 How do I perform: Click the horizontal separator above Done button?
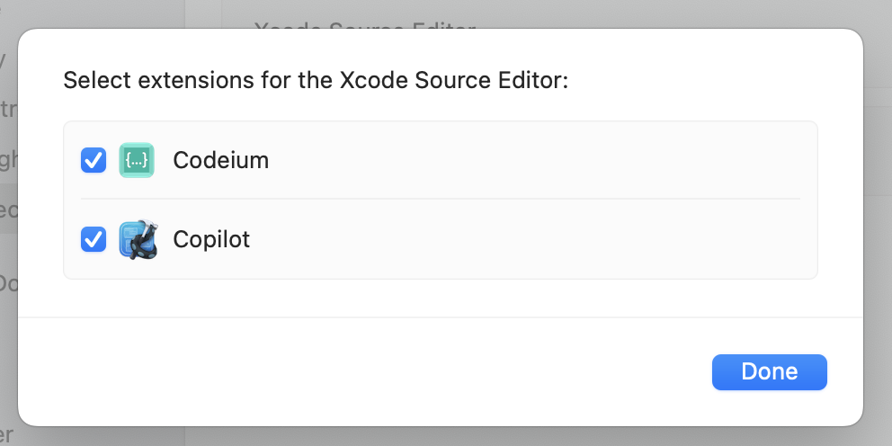tap(440, 318)
